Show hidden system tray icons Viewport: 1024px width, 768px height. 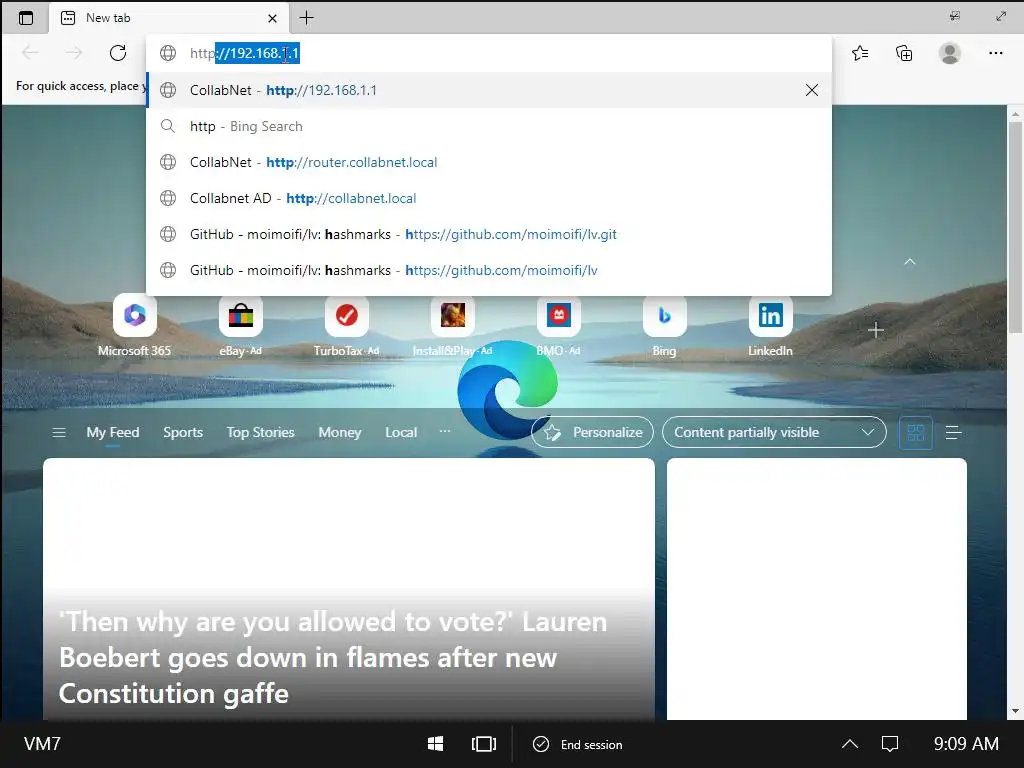point(850,744)
